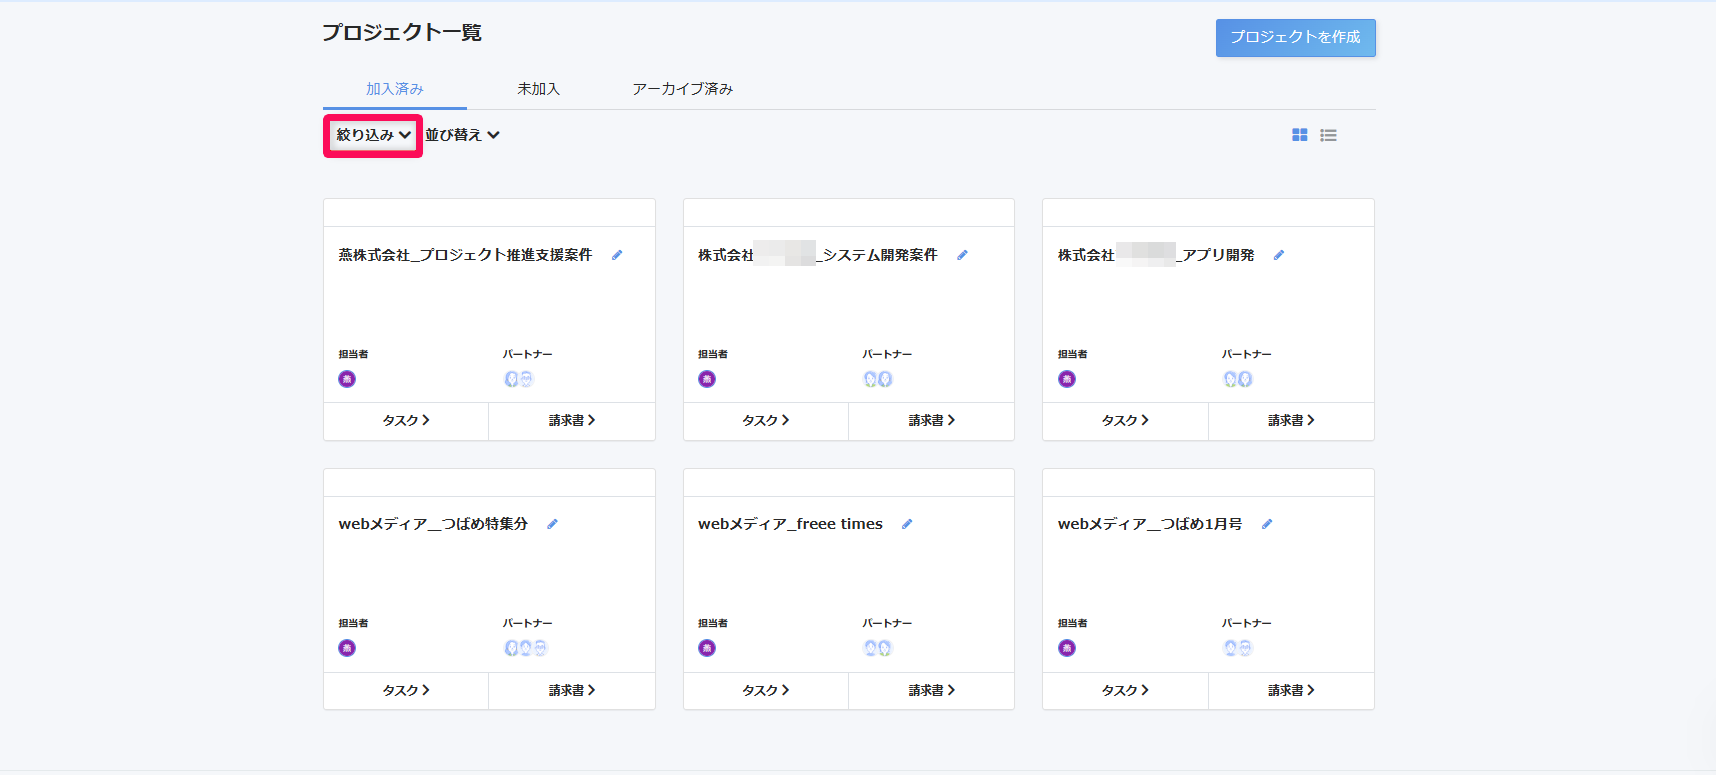Click the 担当者 avatar in プロジェクト推進支援案件 card
The width and height of the screenshot is (1716, 775).
[347, 379]
